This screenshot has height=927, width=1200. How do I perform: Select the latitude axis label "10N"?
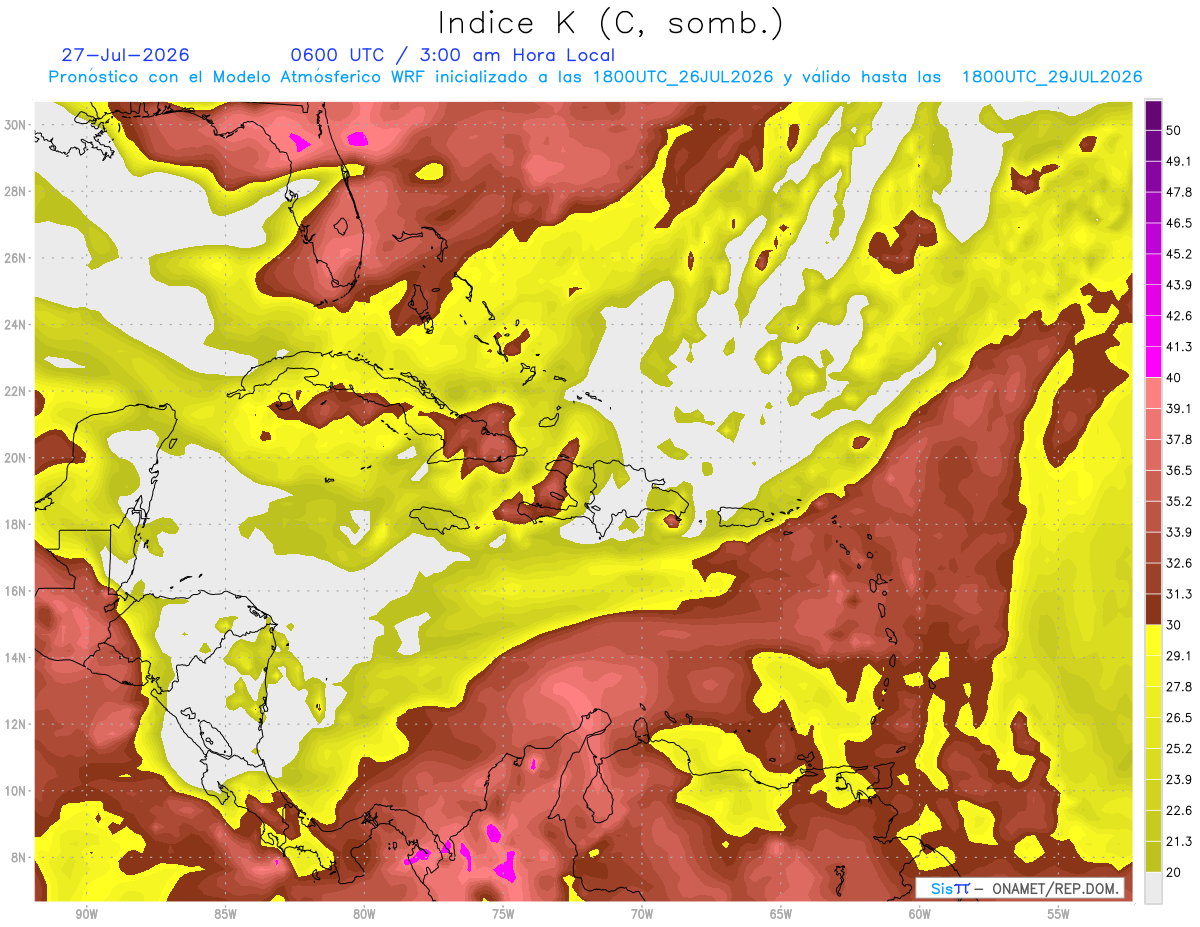tap(15, 791)
